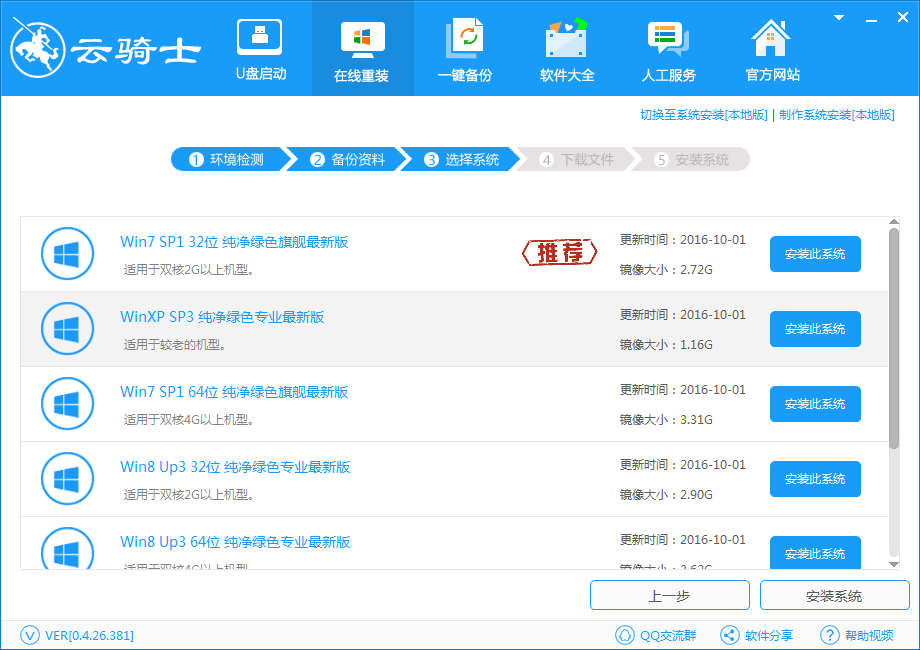Open 一键备份 backup tool
The height and width of the screenshot is (650, 920).
463,48
